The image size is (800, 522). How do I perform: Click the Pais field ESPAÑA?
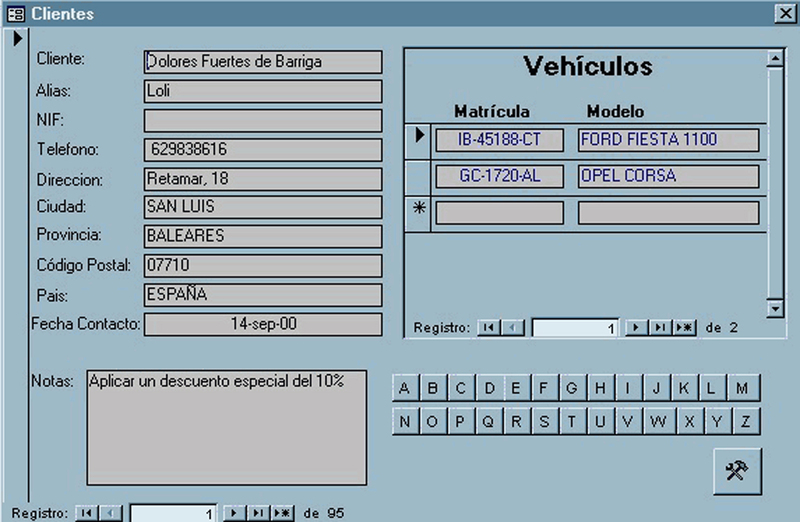[x=263, y=295]
